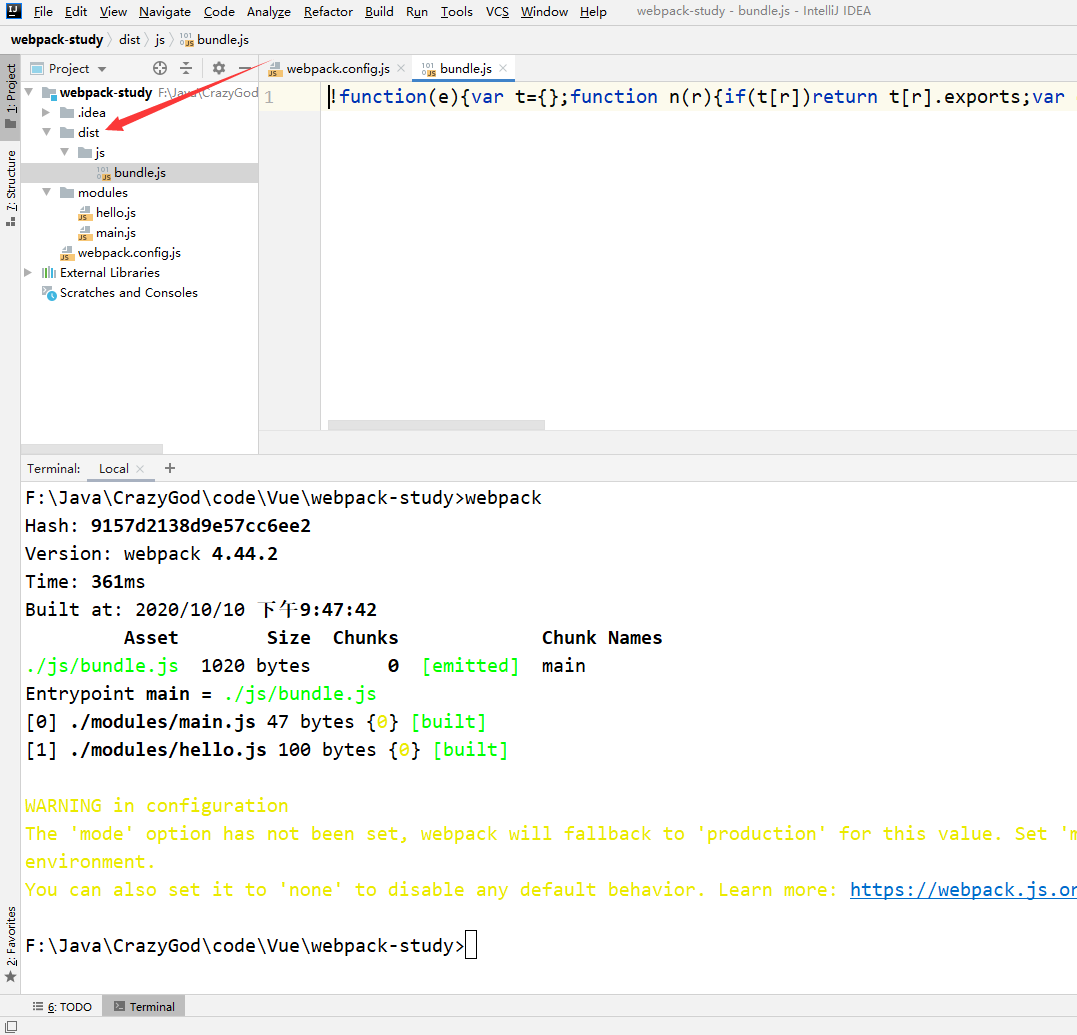Close the bundle.js editor tab

pyautogui.click(x=503, y=68)
